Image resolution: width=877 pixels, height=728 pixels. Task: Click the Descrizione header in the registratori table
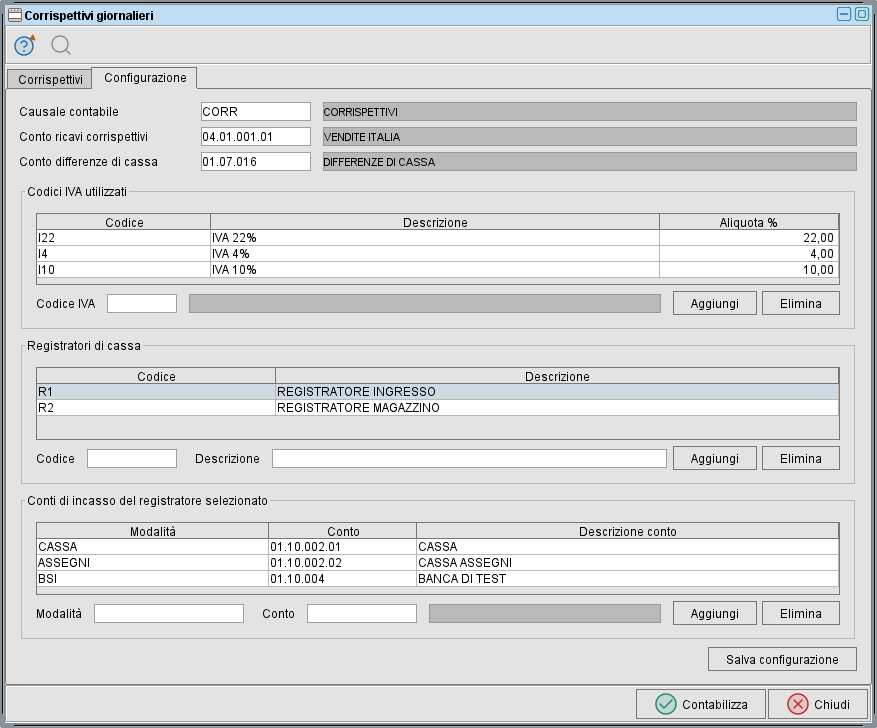[x=557, y=376]
